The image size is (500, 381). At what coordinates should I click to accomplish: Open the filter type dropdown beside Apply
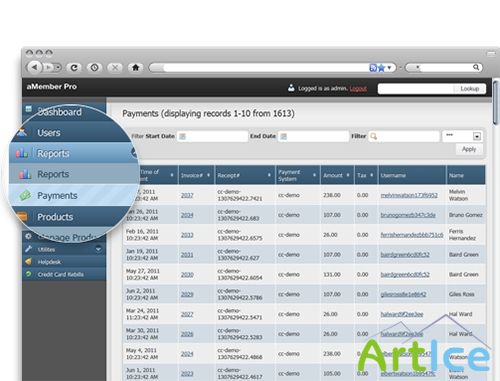pos(477,136)
